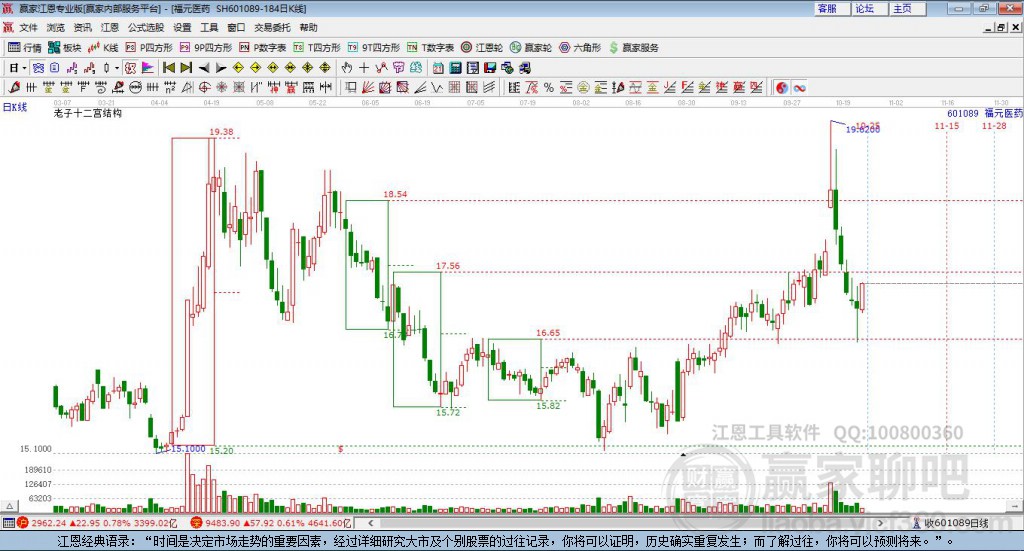
Task: Switch to the K线 candlestick chart
Action: click(x=103, y=48)
